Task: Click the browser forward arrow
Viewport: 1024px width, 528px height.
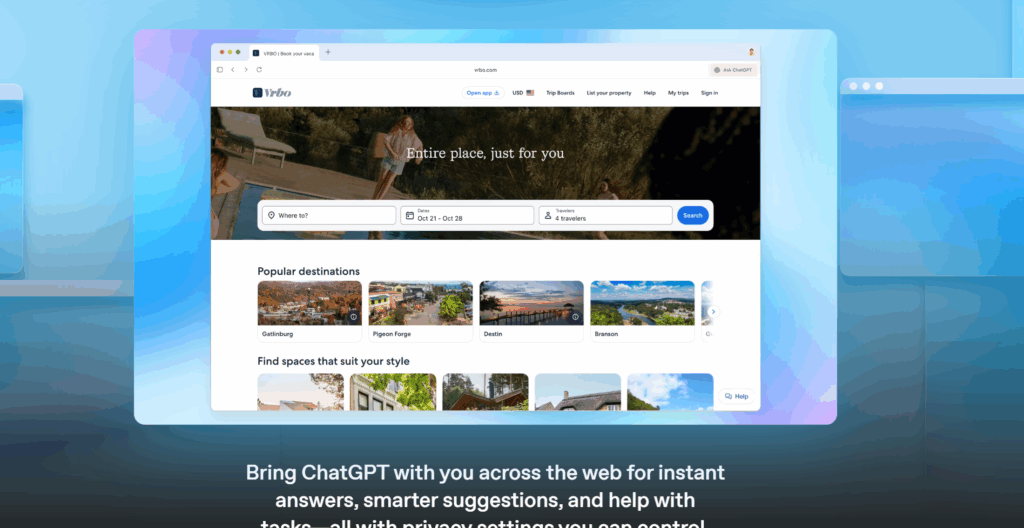Action: click(246, 70)
